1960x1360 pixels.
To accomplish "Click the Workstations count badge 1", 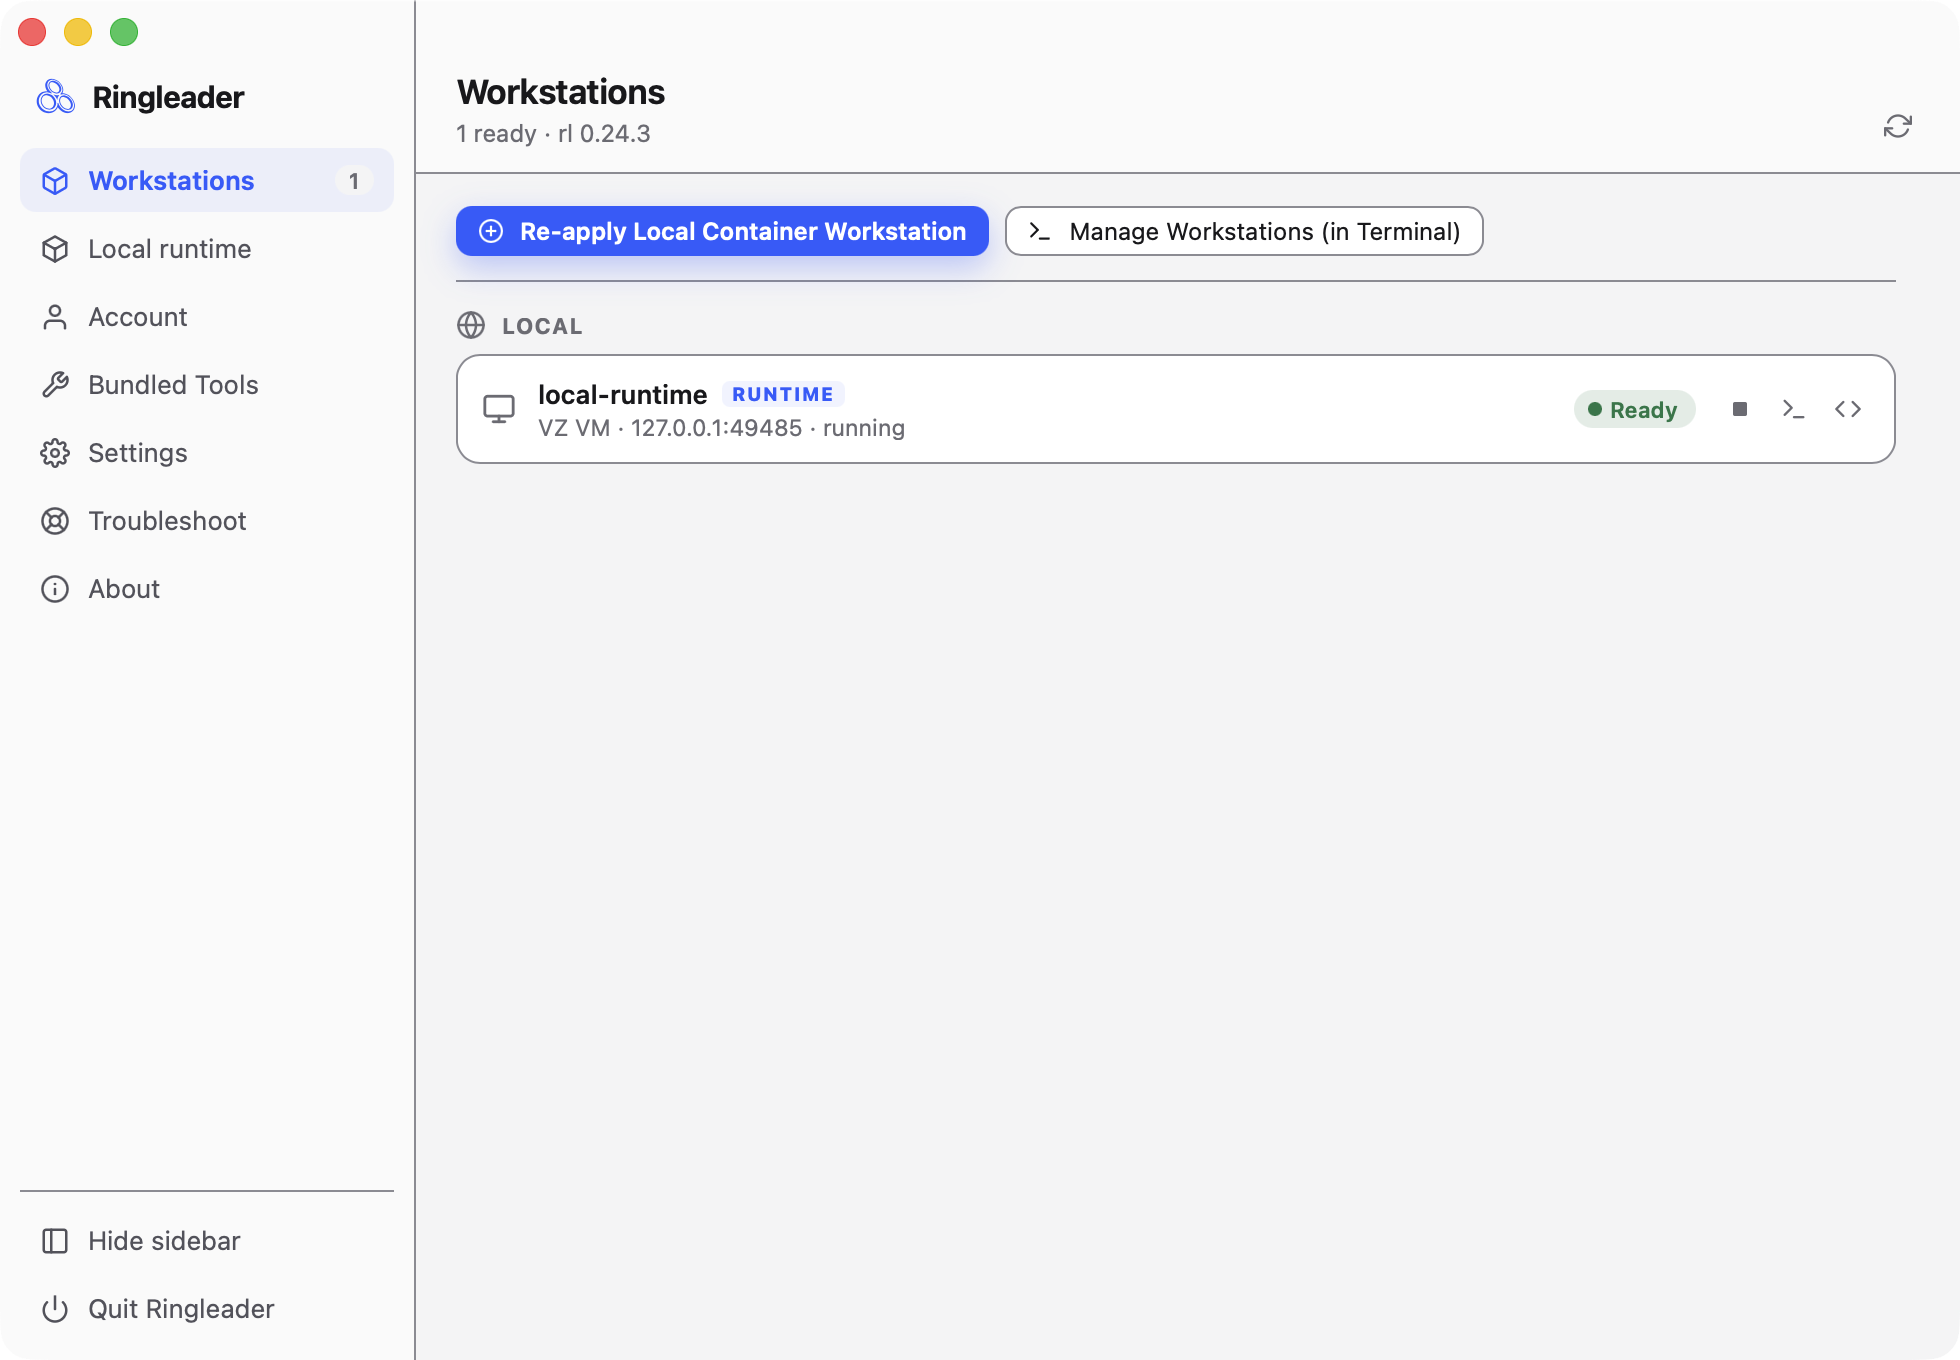I will [x=353, y=180].
